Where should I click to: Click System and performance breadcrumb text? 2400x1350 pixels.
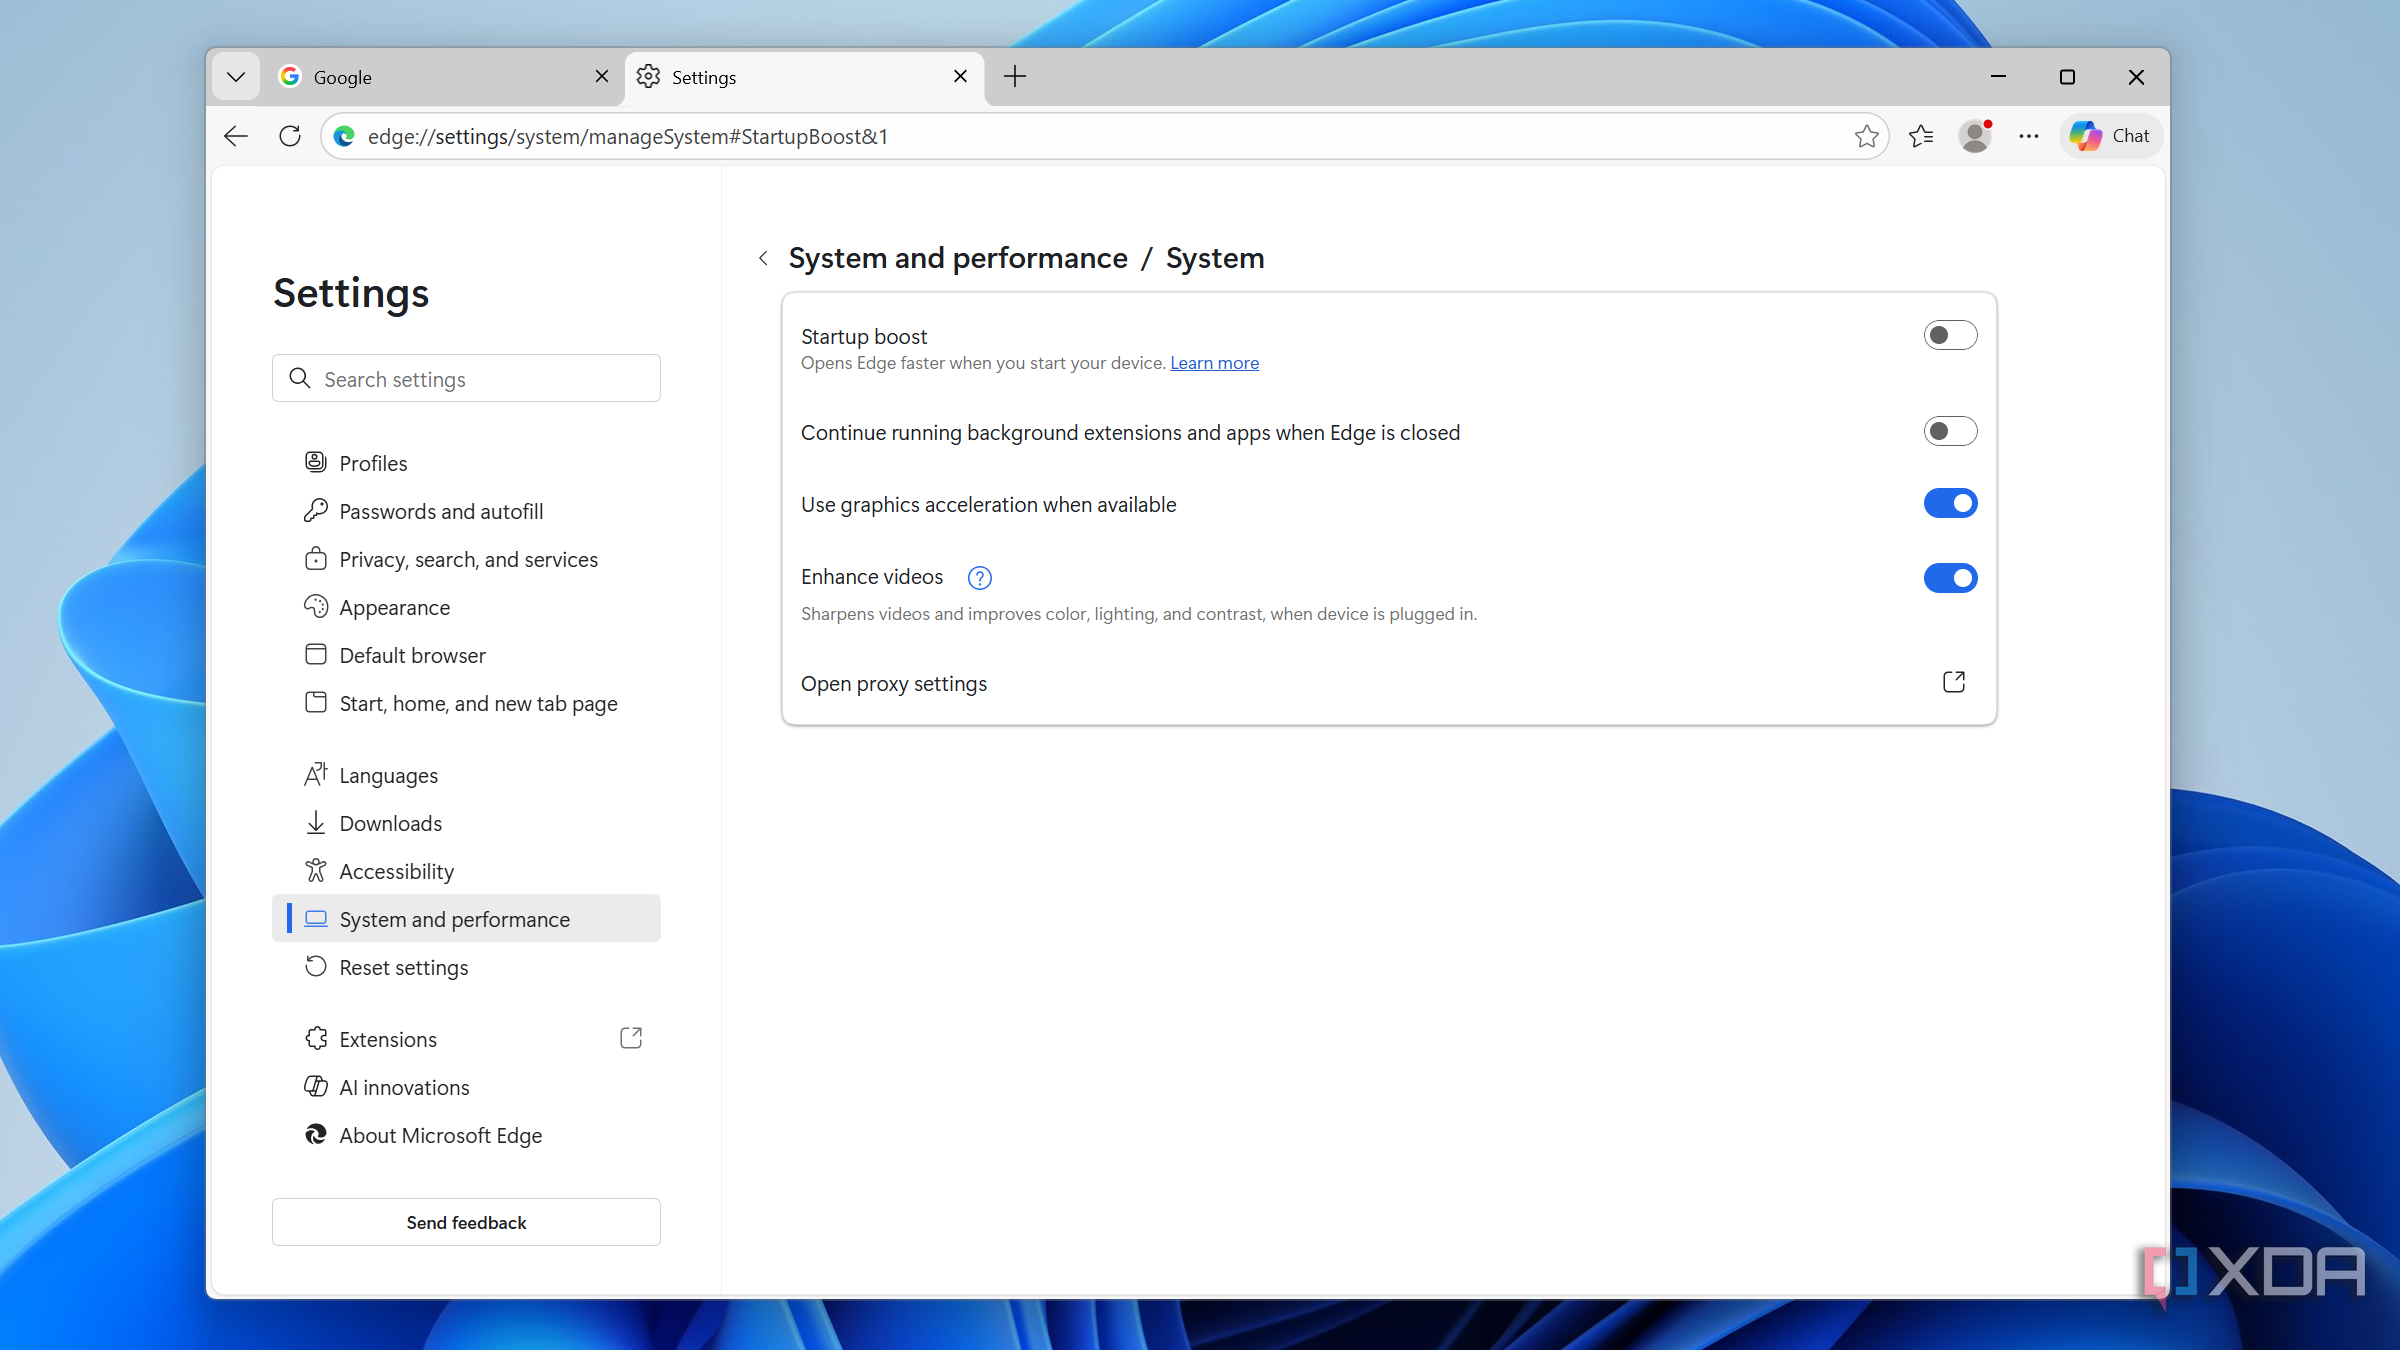click(958, 258)
